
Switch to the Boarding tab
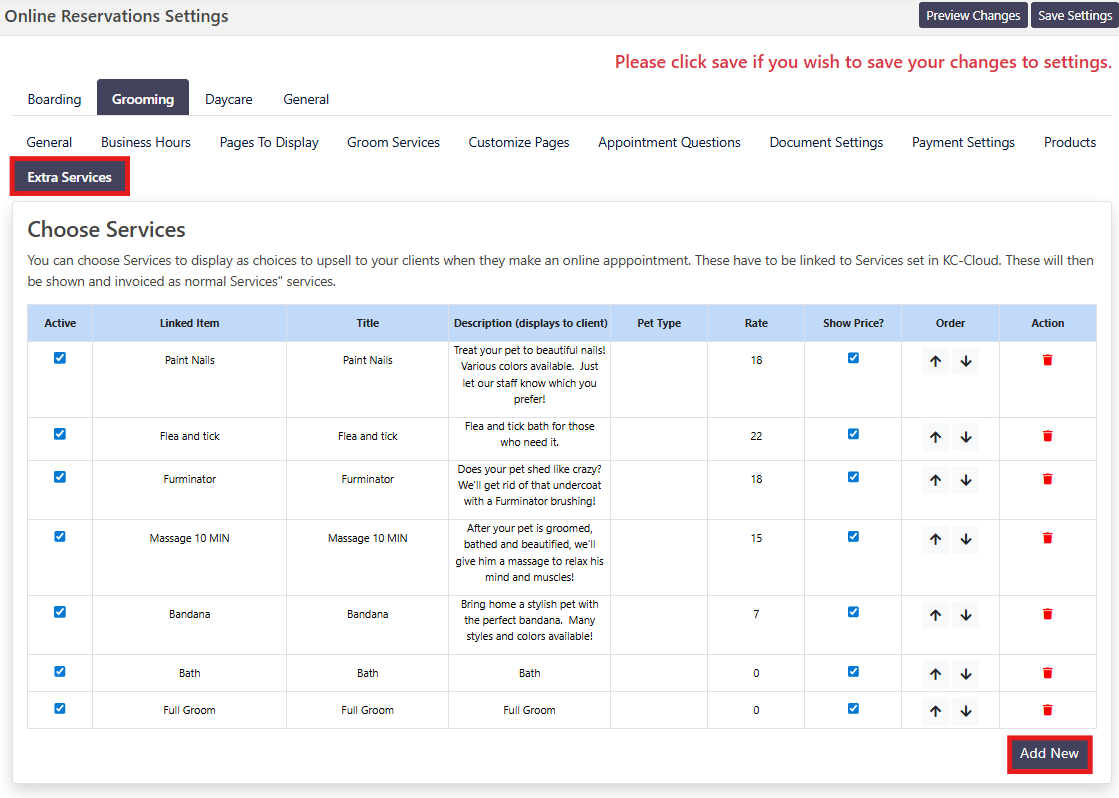click(x=55, y=99)
